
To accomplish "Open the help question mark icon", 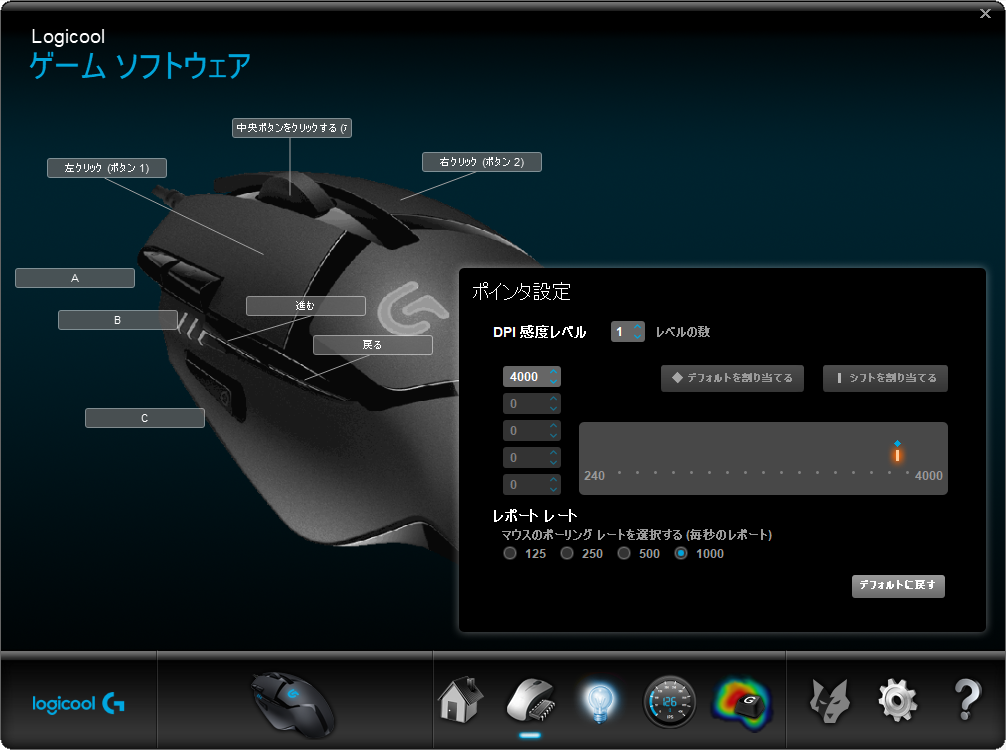I will click(x=967, y=700).
